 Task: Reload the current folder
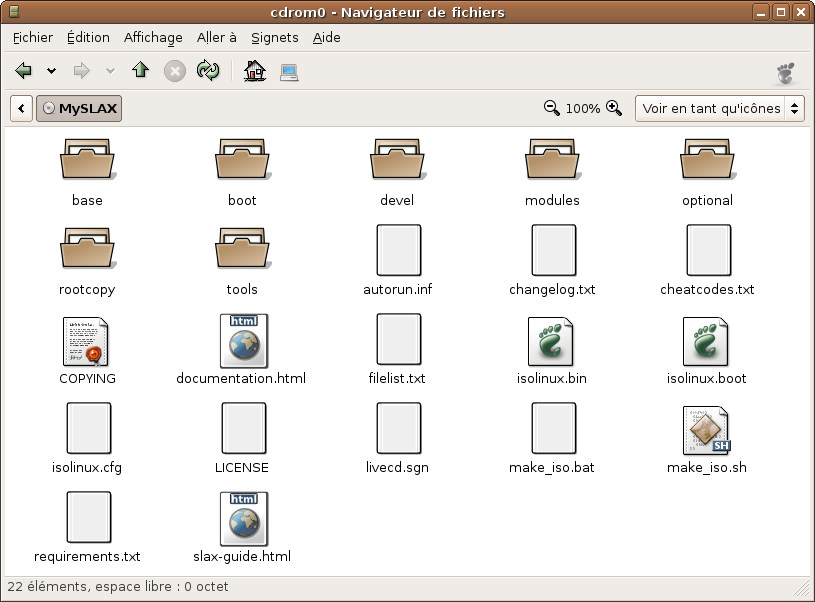207,71
